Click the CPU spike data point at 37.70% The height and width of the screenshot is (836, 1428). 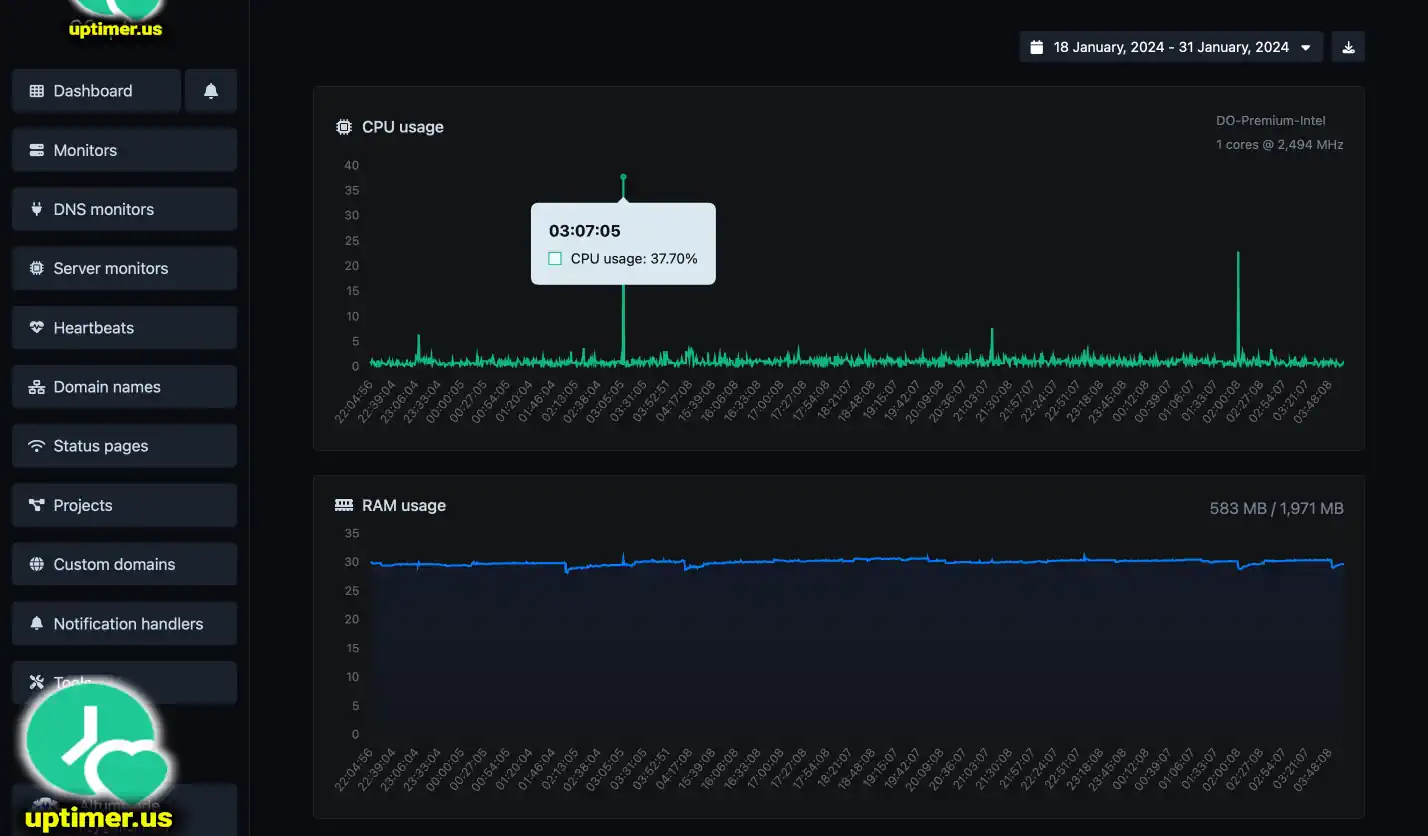623,177
